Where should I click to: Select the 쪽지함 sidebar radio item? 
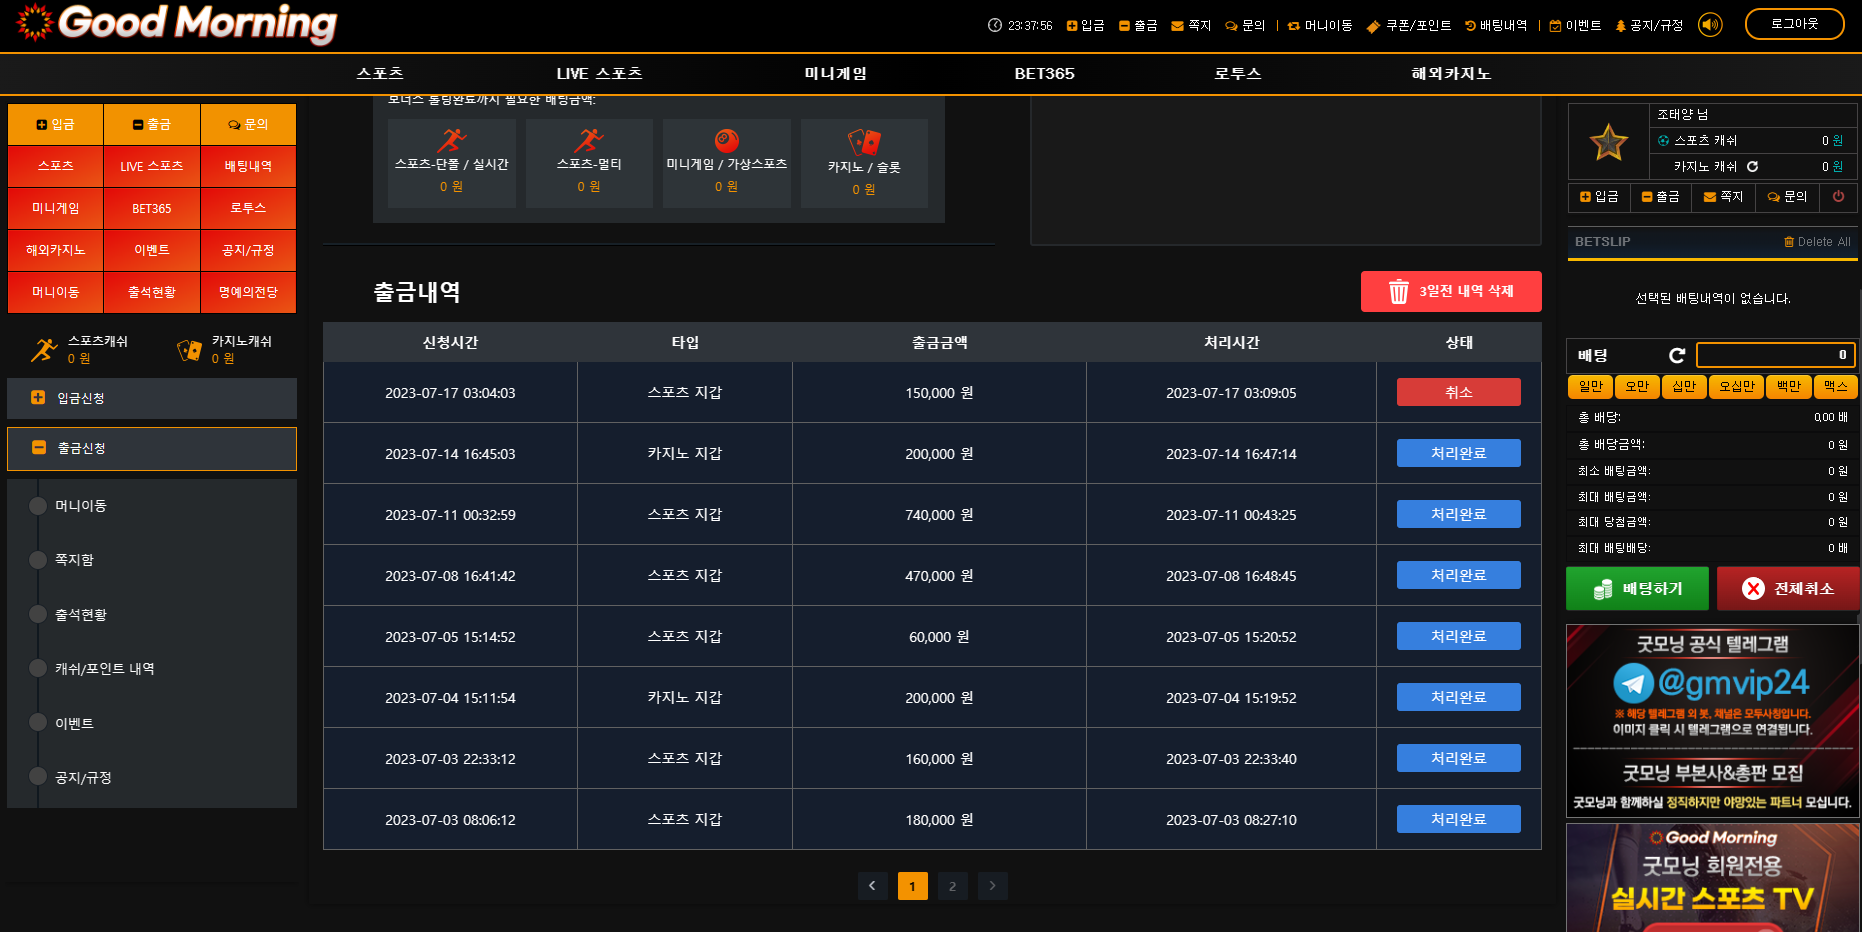(x=38, y=560)
